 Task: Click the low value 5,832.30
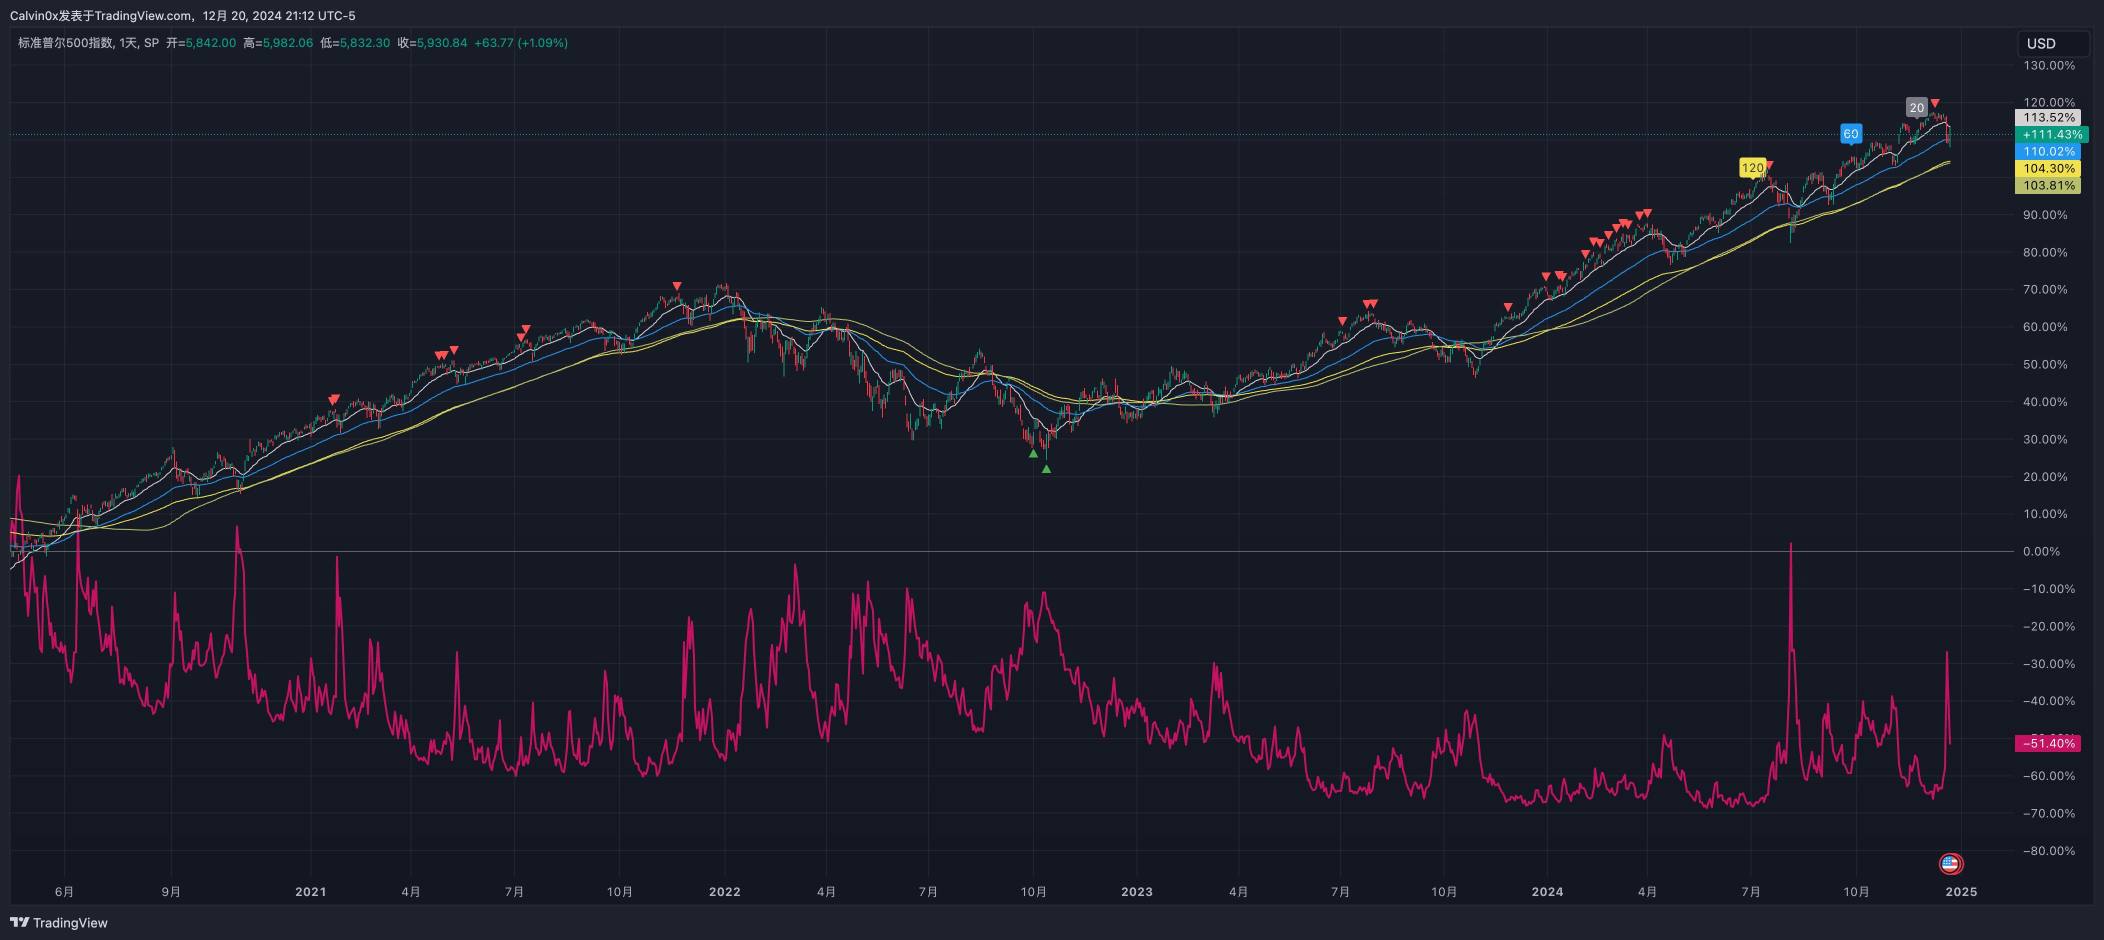tap(365, 43)
